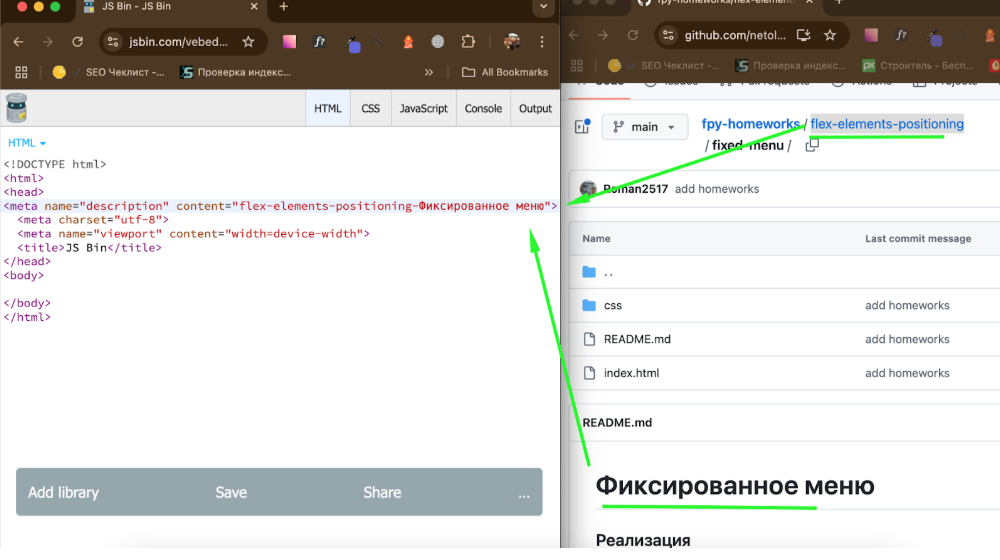Viewport: 1000px width, 560px height.
Task: Bookmark GitHub page with star icon
Action: [830, 35]
